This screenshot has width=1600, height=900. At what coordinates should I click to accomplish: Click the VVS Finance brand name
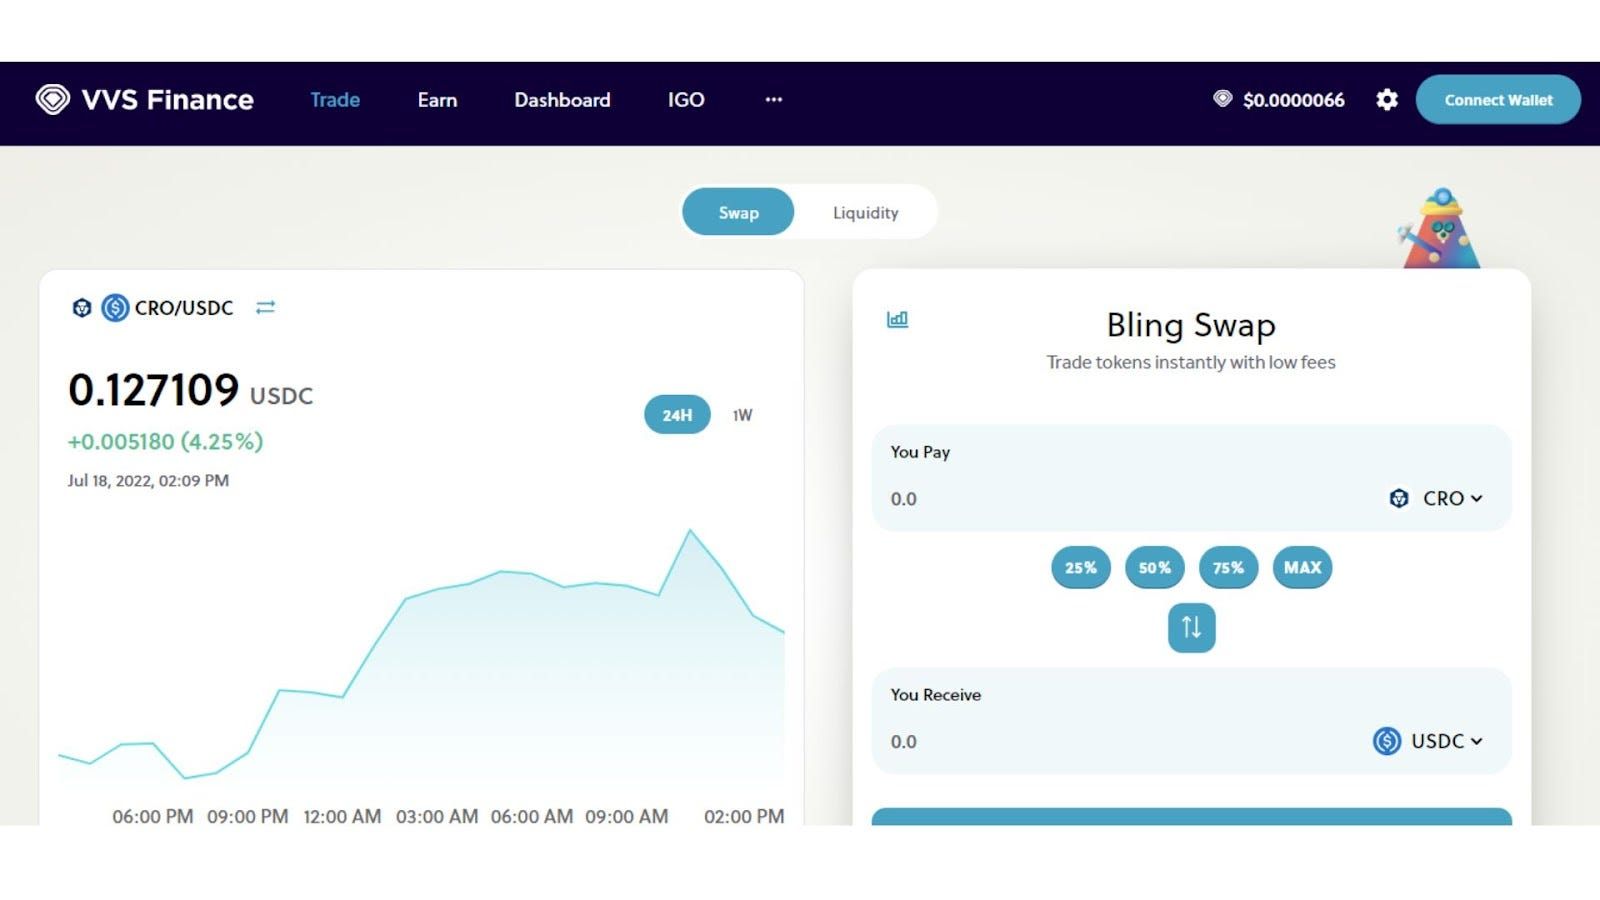[168, 100]
